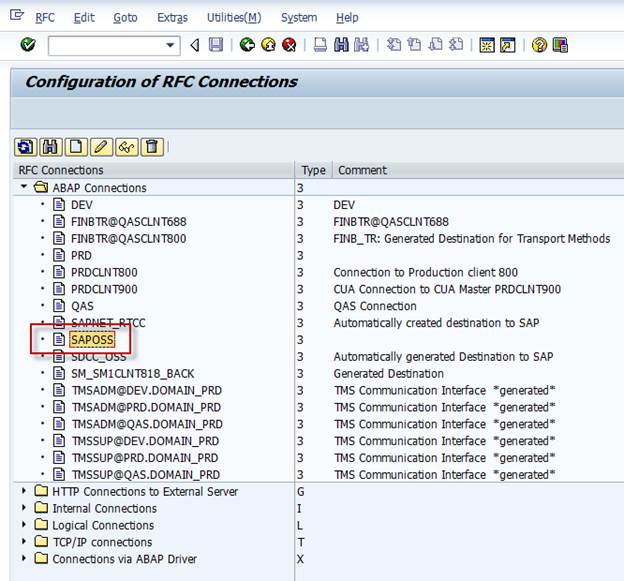
Task: Click the 'Generated Destination' comment text
Action: coord(388,374)
